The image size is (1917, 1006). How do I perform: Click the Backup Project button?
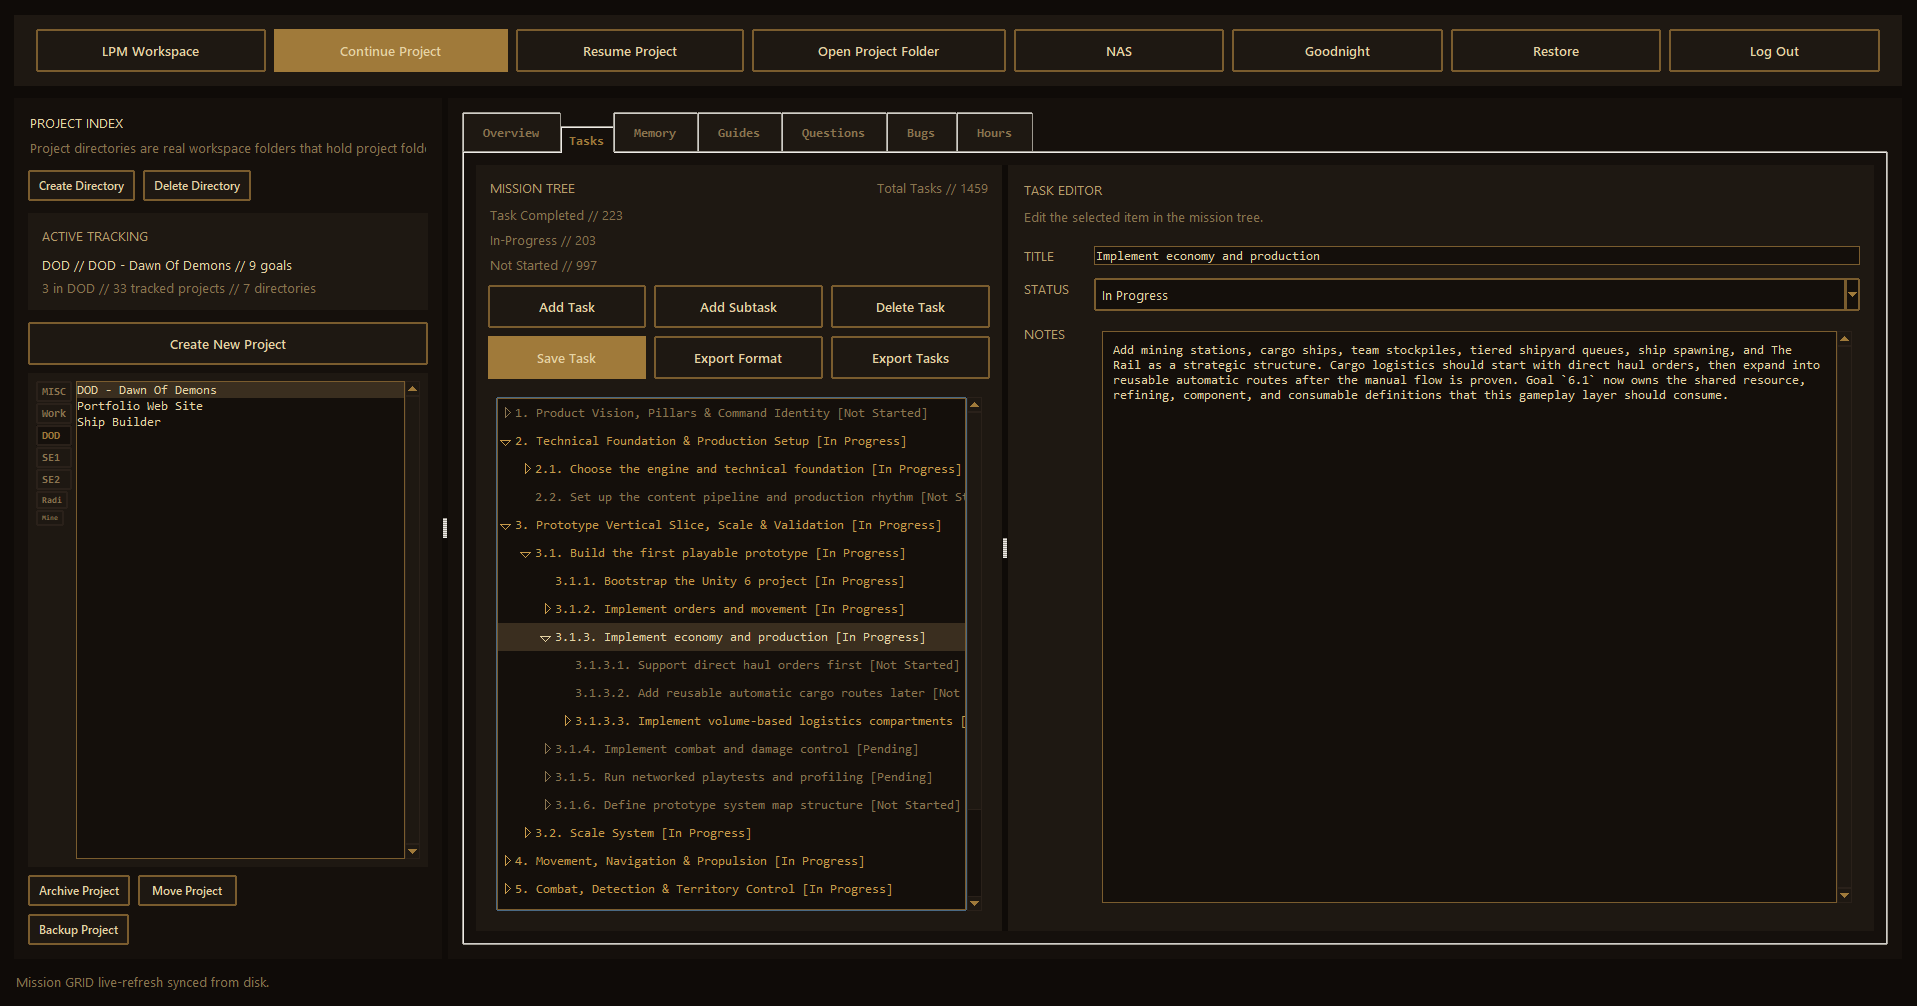click(x=79, y=930)
